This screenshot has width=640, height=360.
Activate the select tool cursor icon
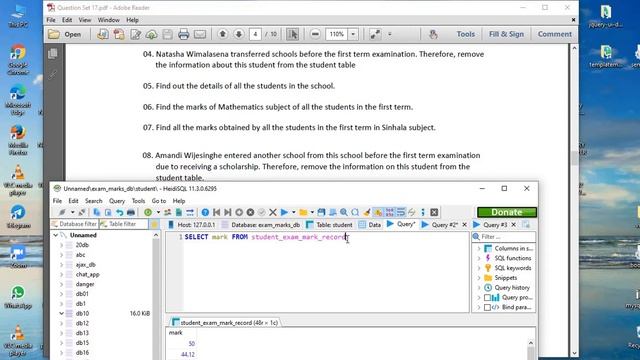293,34
